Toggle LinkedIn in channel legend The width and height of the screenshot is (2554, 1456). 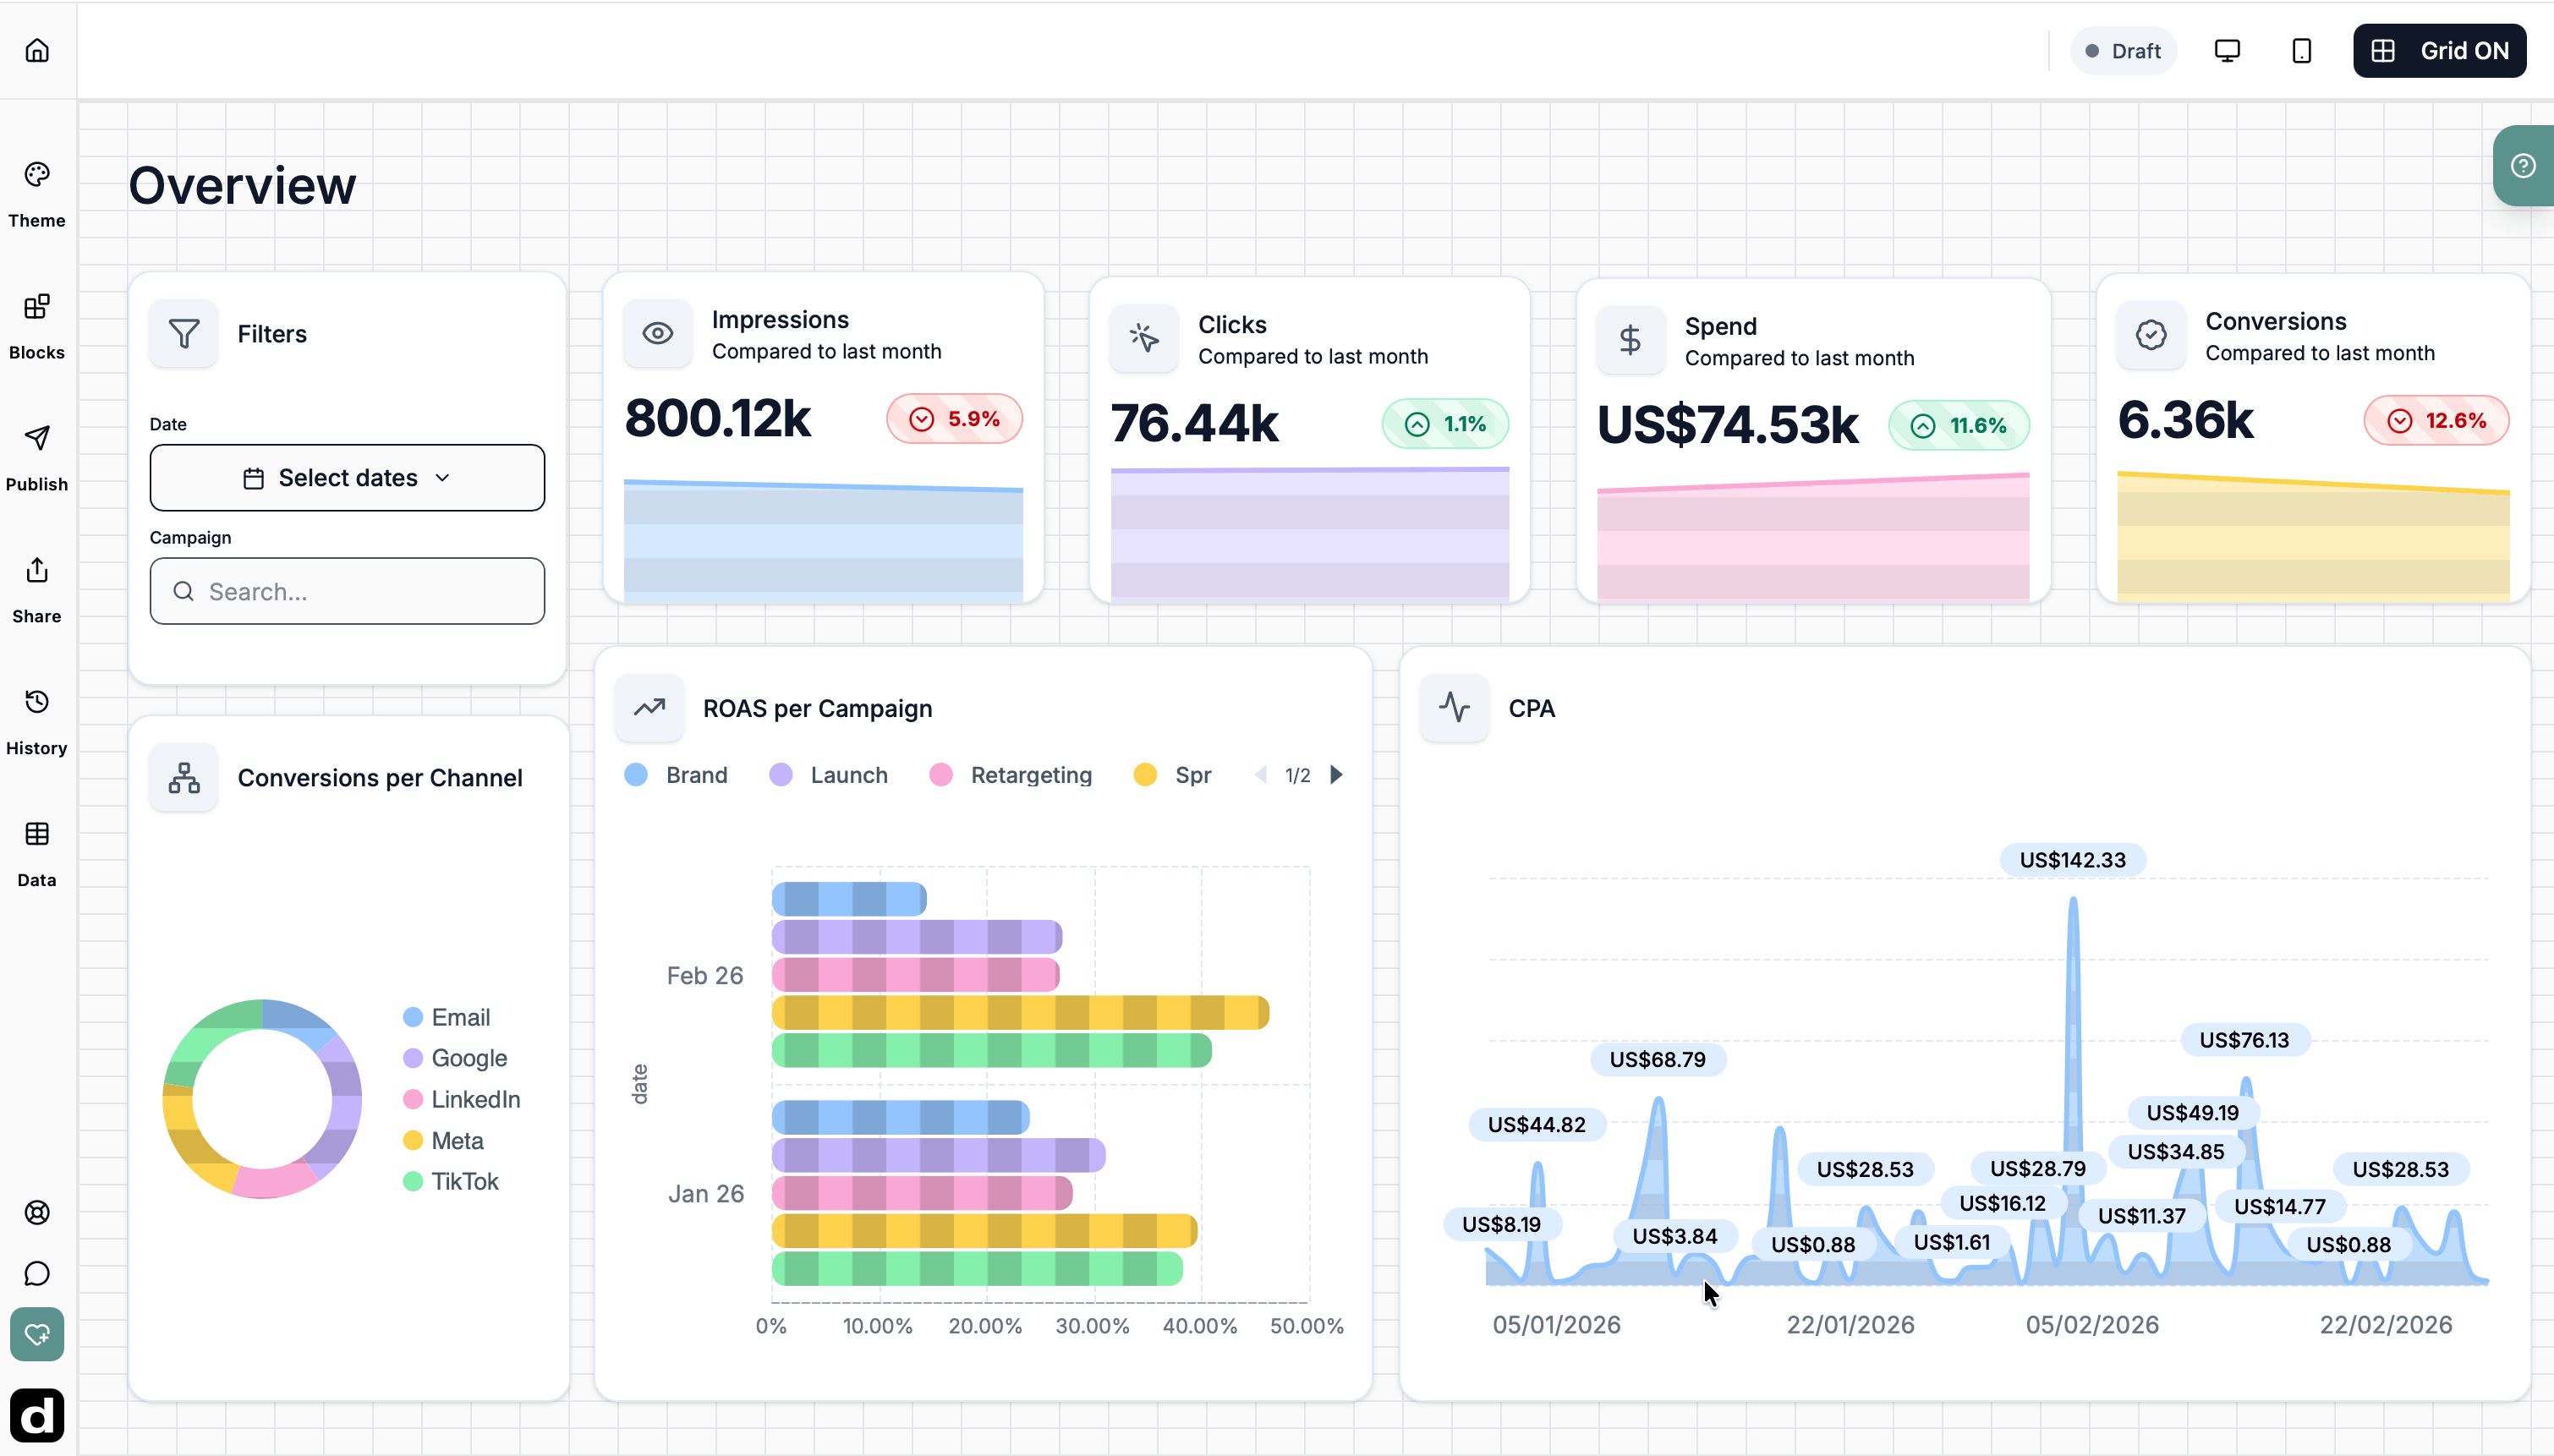click(462, 1099)
